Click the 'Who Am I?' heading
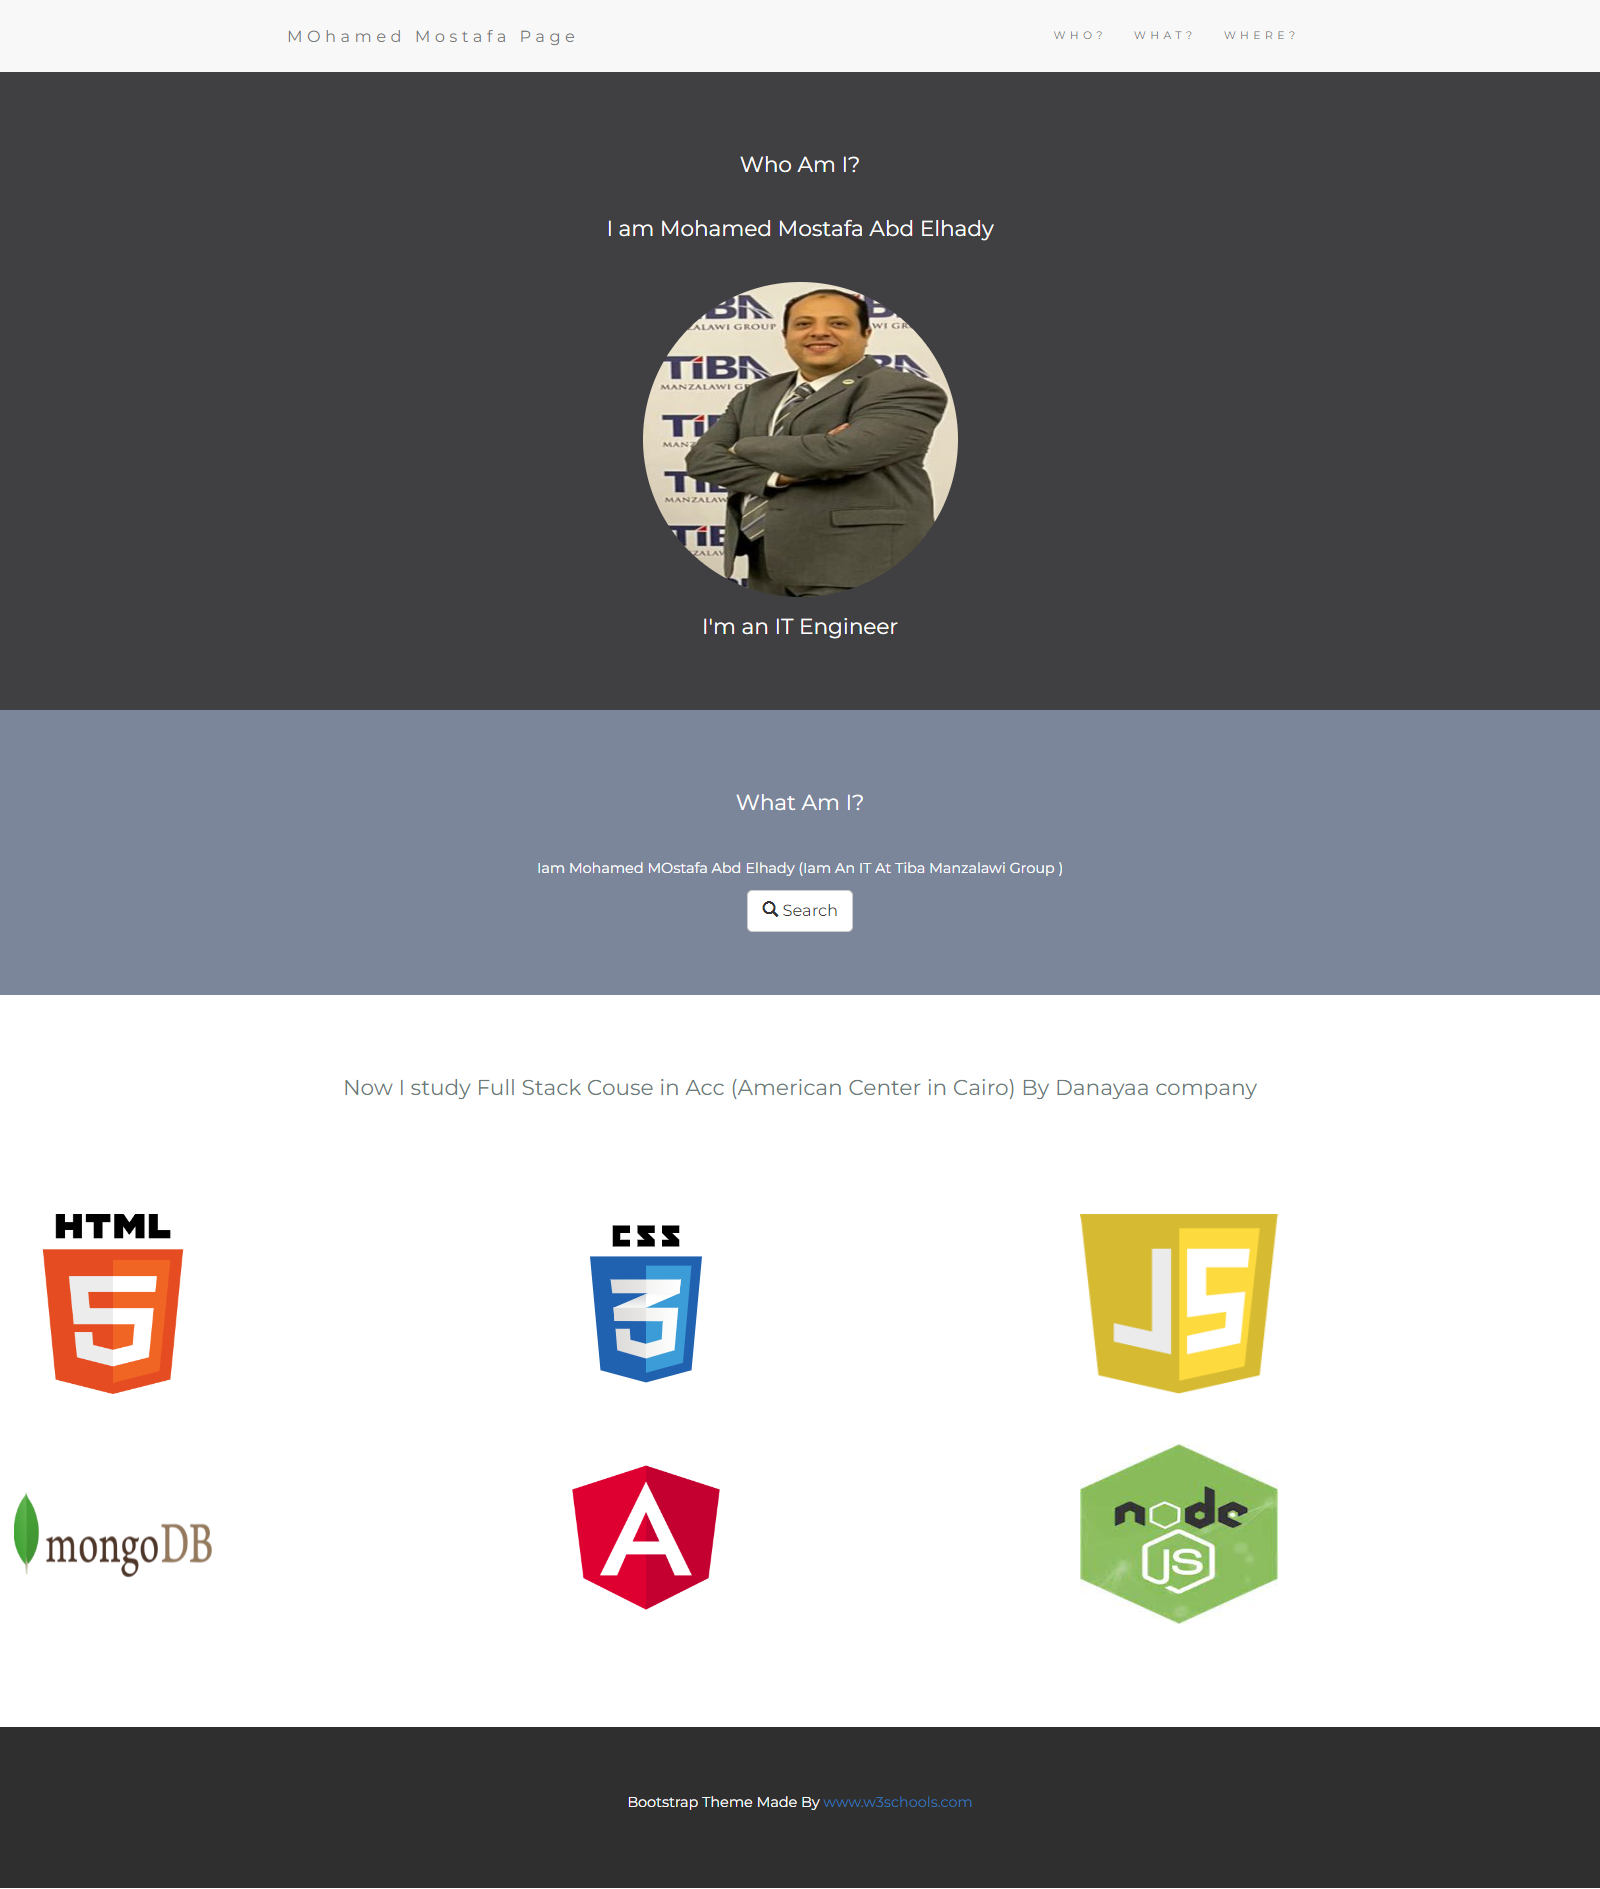Viewport: 1600px width, 1889px height. (800, 164)
